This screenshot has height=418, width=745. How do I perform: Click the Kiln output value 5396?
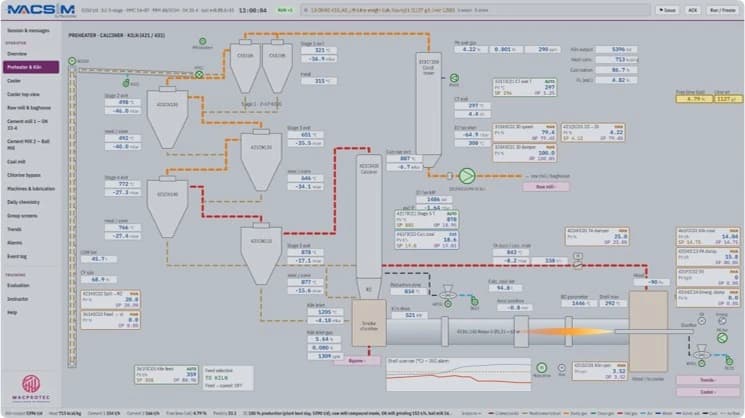[617, 49]
